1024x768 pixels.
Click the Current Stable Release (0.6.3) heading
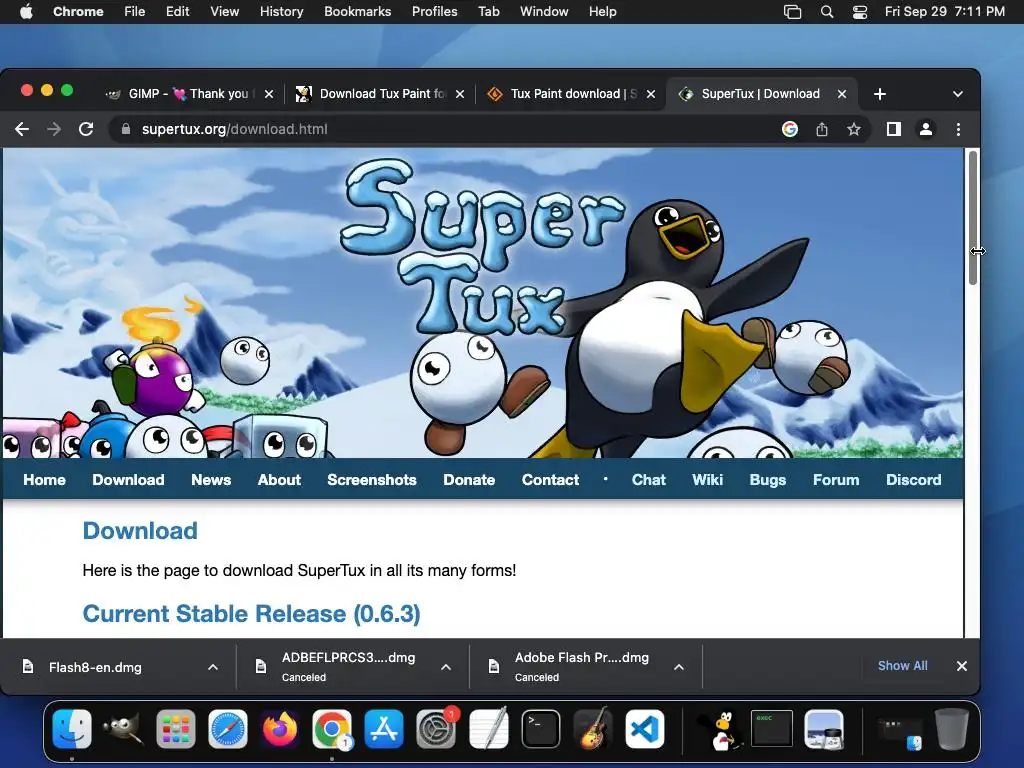pyautogui.click(x=251, y=614)
